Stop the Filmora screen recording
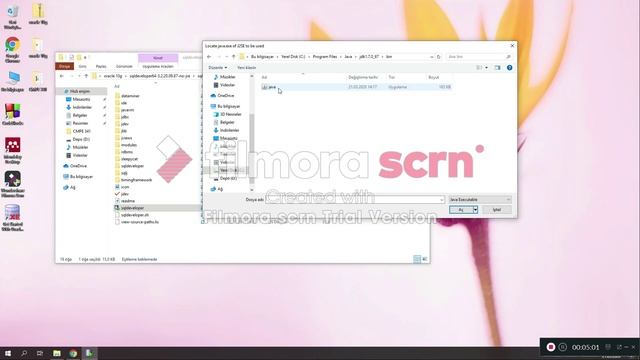This screenshot has width=640, height=360. pos(551,347)
